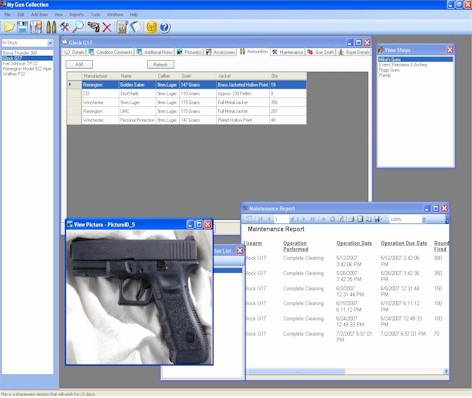Image resolution: width=472 pixels, height=398 pixels.
Task: Click the crossed tools maintenance icon
Action: (x=64, y=27)
